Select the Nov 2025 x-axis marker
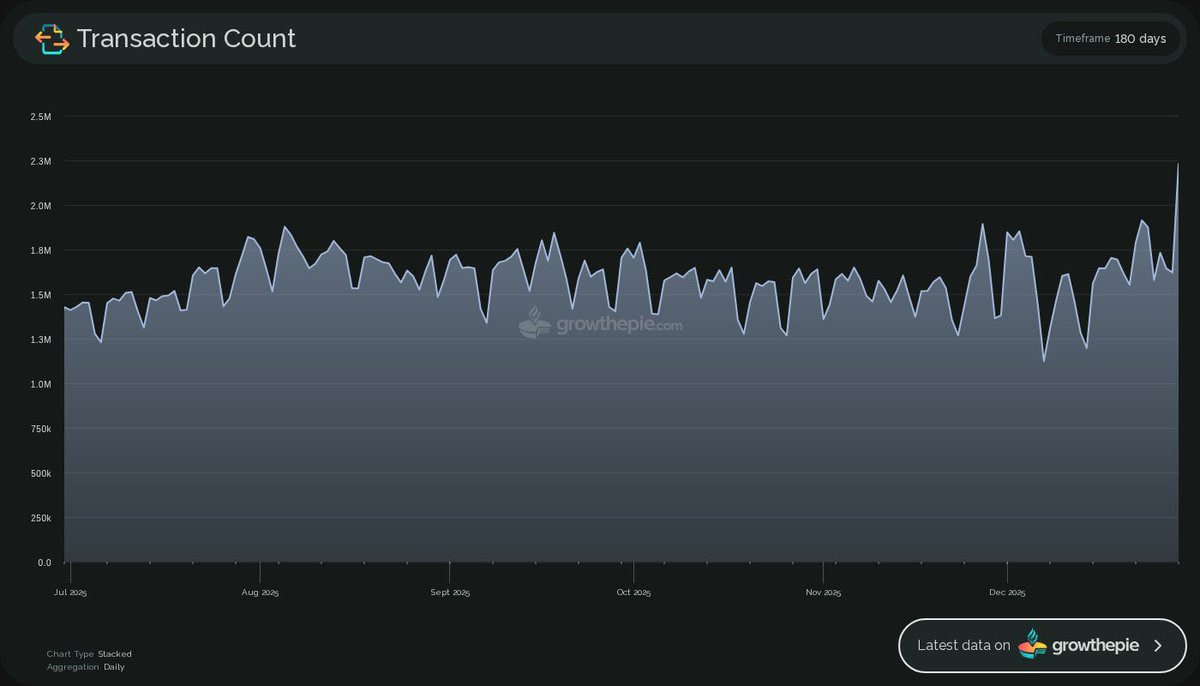Image resolution: width=1200 pixels, height=686 pixels. pyautogui.click(x=823, y=593)
